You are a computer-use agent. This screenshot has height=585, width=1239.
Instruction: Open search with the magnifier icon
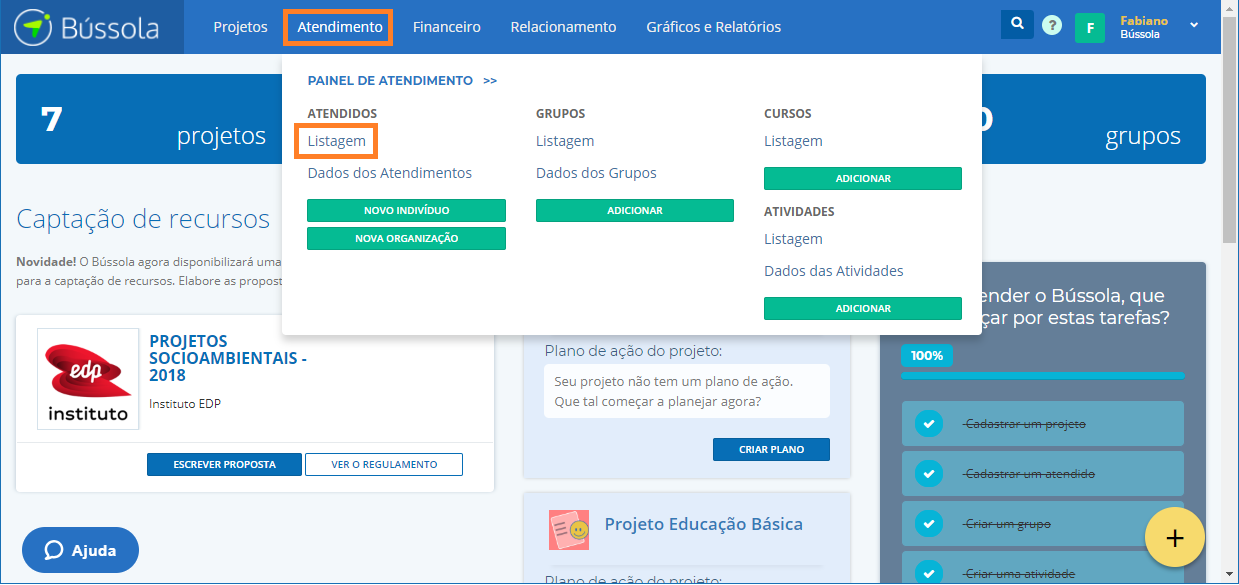[x=1017, y=25]
